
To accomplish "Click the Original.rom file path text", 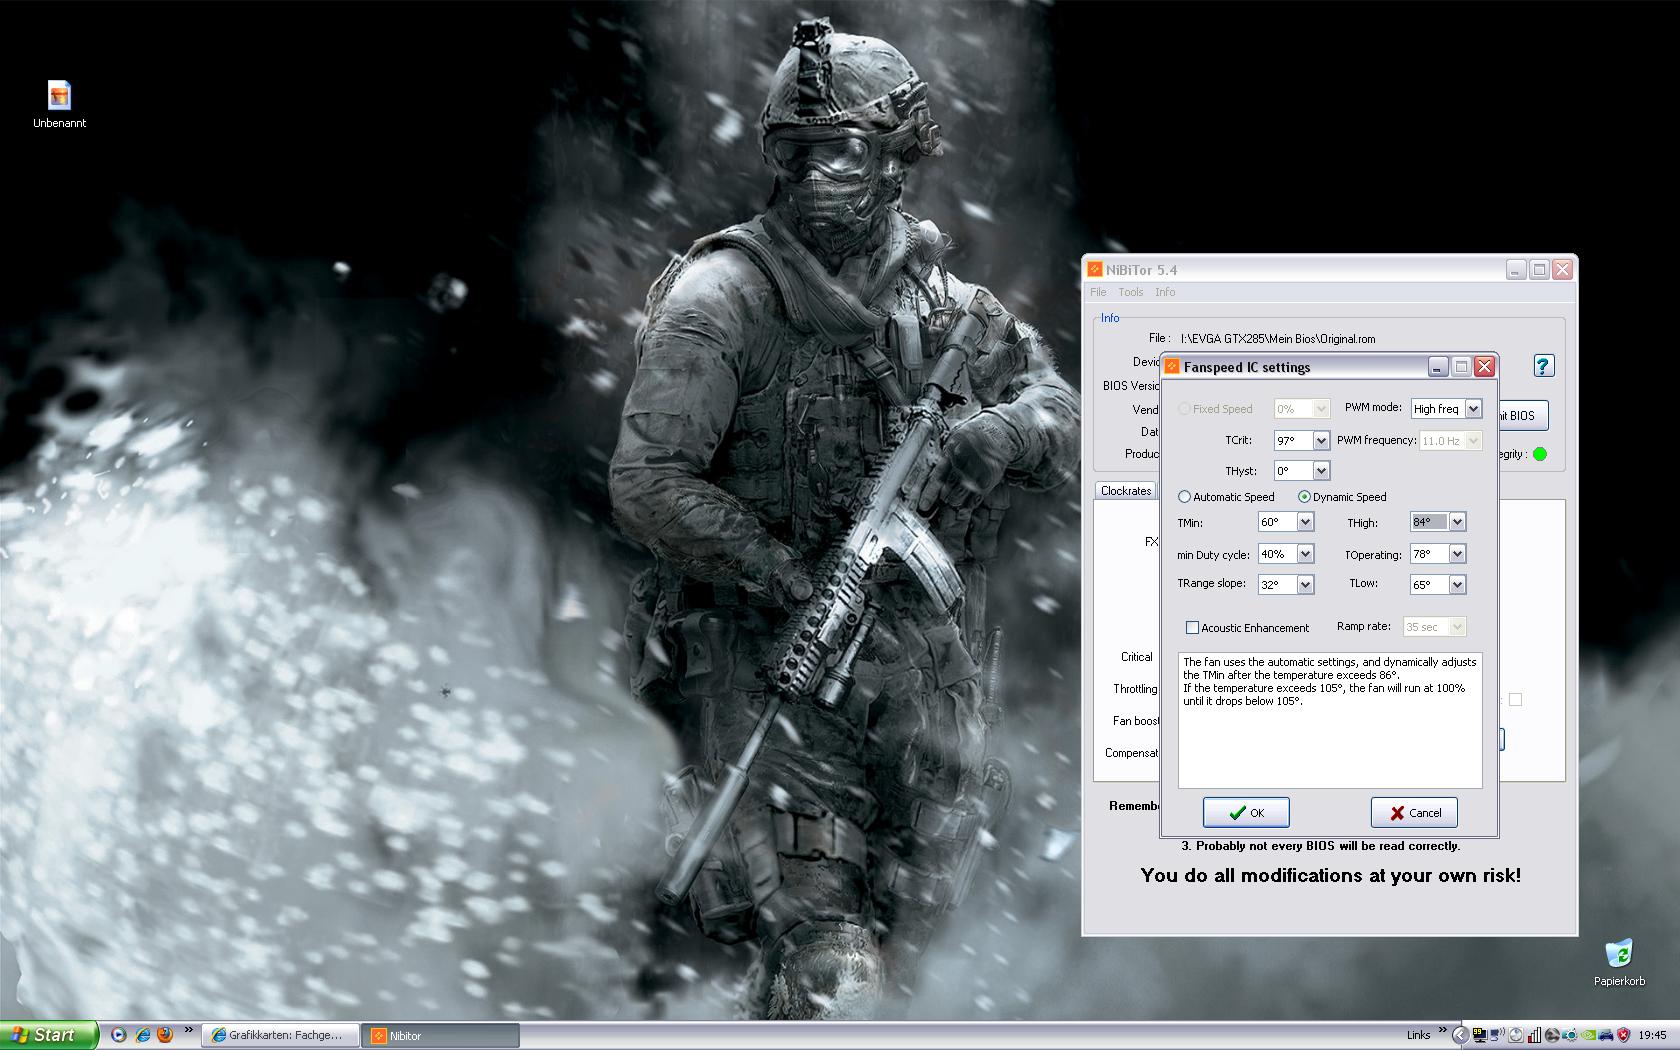I will click(x=1278, y=339).
